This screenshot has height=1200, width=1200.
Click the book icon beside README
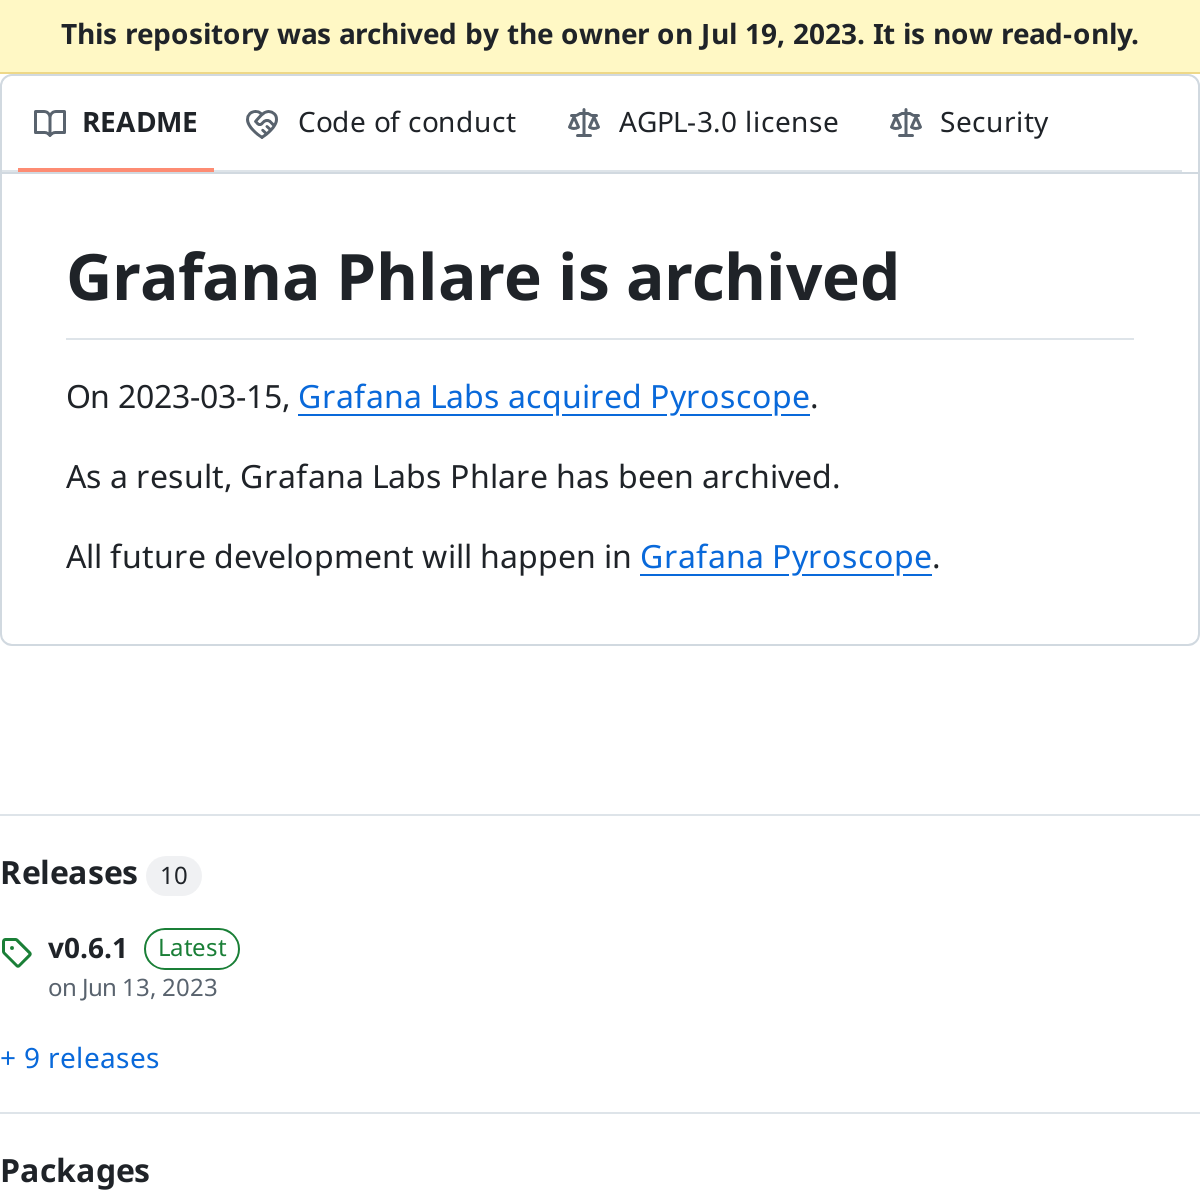(x=50, y=123)
